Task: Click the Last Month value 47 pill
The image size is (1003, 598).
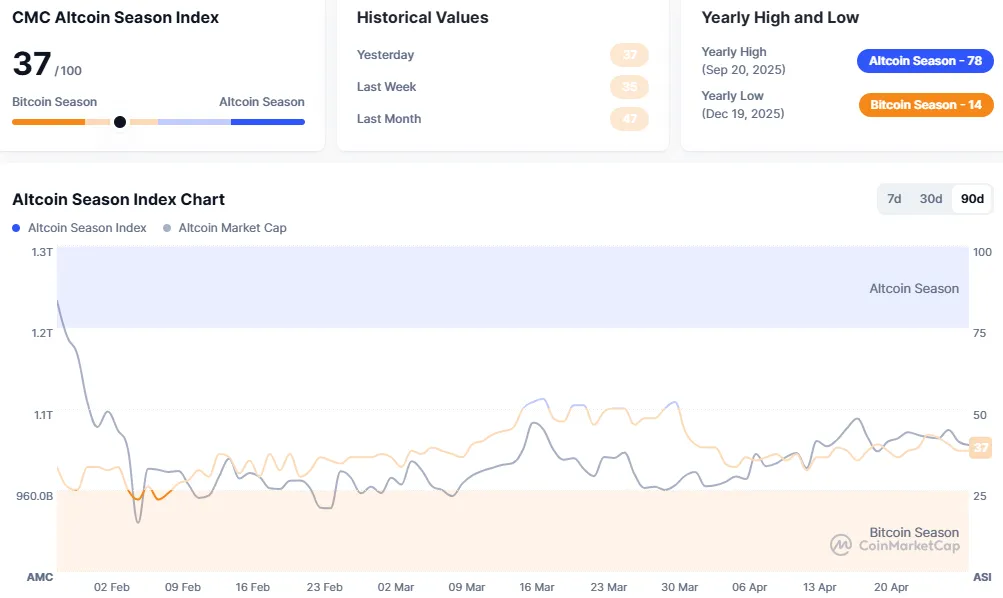Action: click(629, 119)
